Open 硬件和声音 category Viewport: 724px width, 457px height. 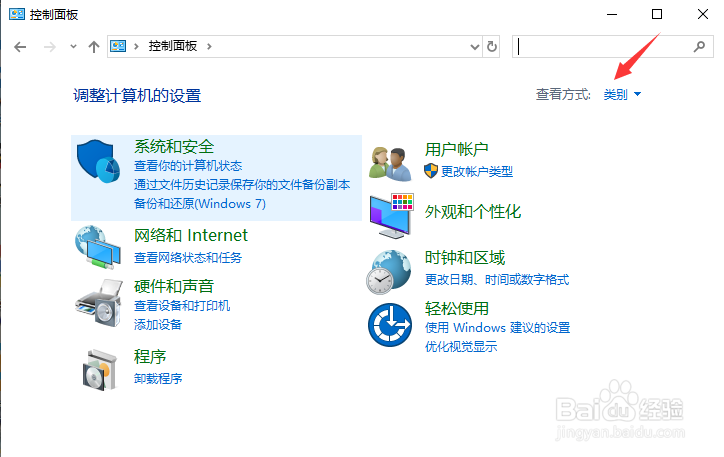(x=174, y=286)
